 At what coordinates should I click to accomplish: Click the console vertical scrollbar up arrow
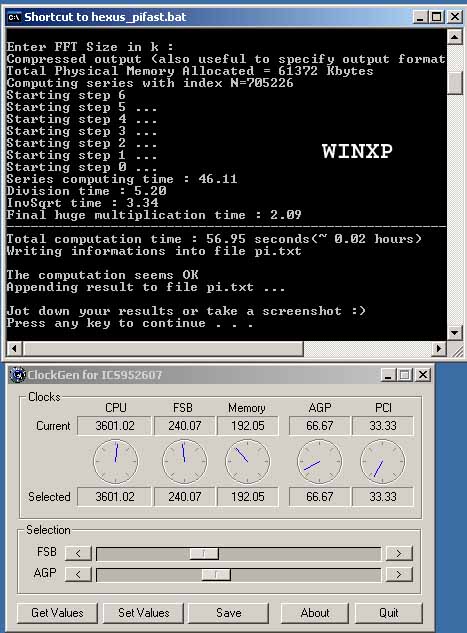[454, 38]
